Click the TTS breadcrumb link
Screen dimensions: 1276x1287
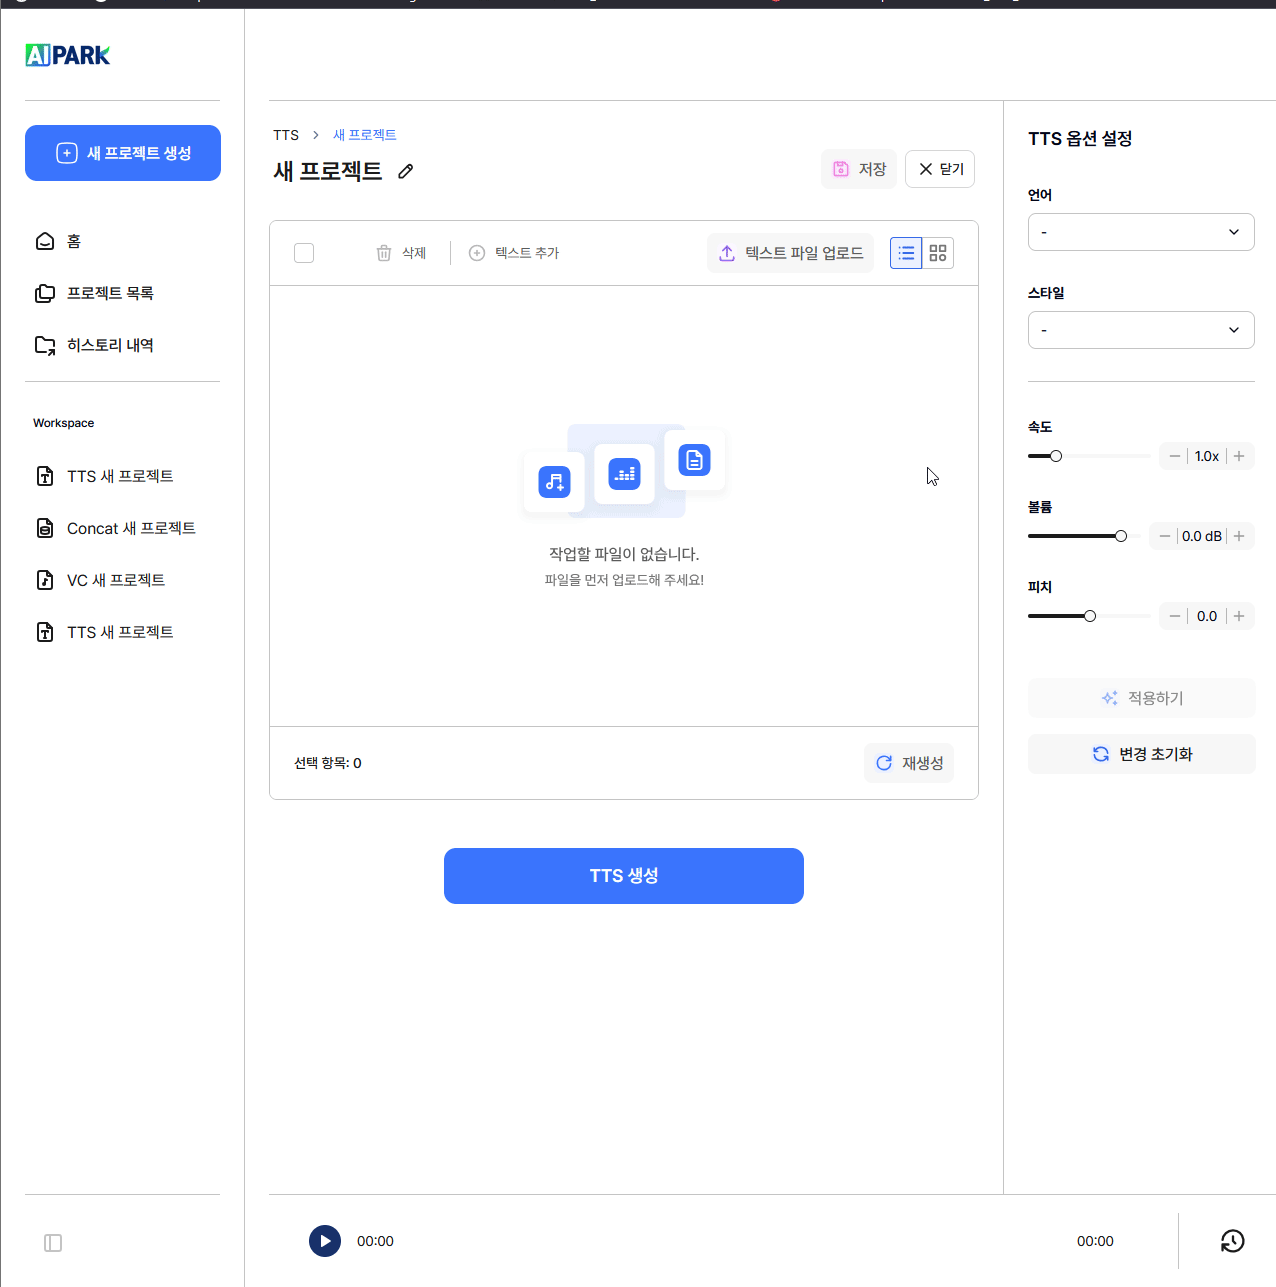click(x=286, y=135)
